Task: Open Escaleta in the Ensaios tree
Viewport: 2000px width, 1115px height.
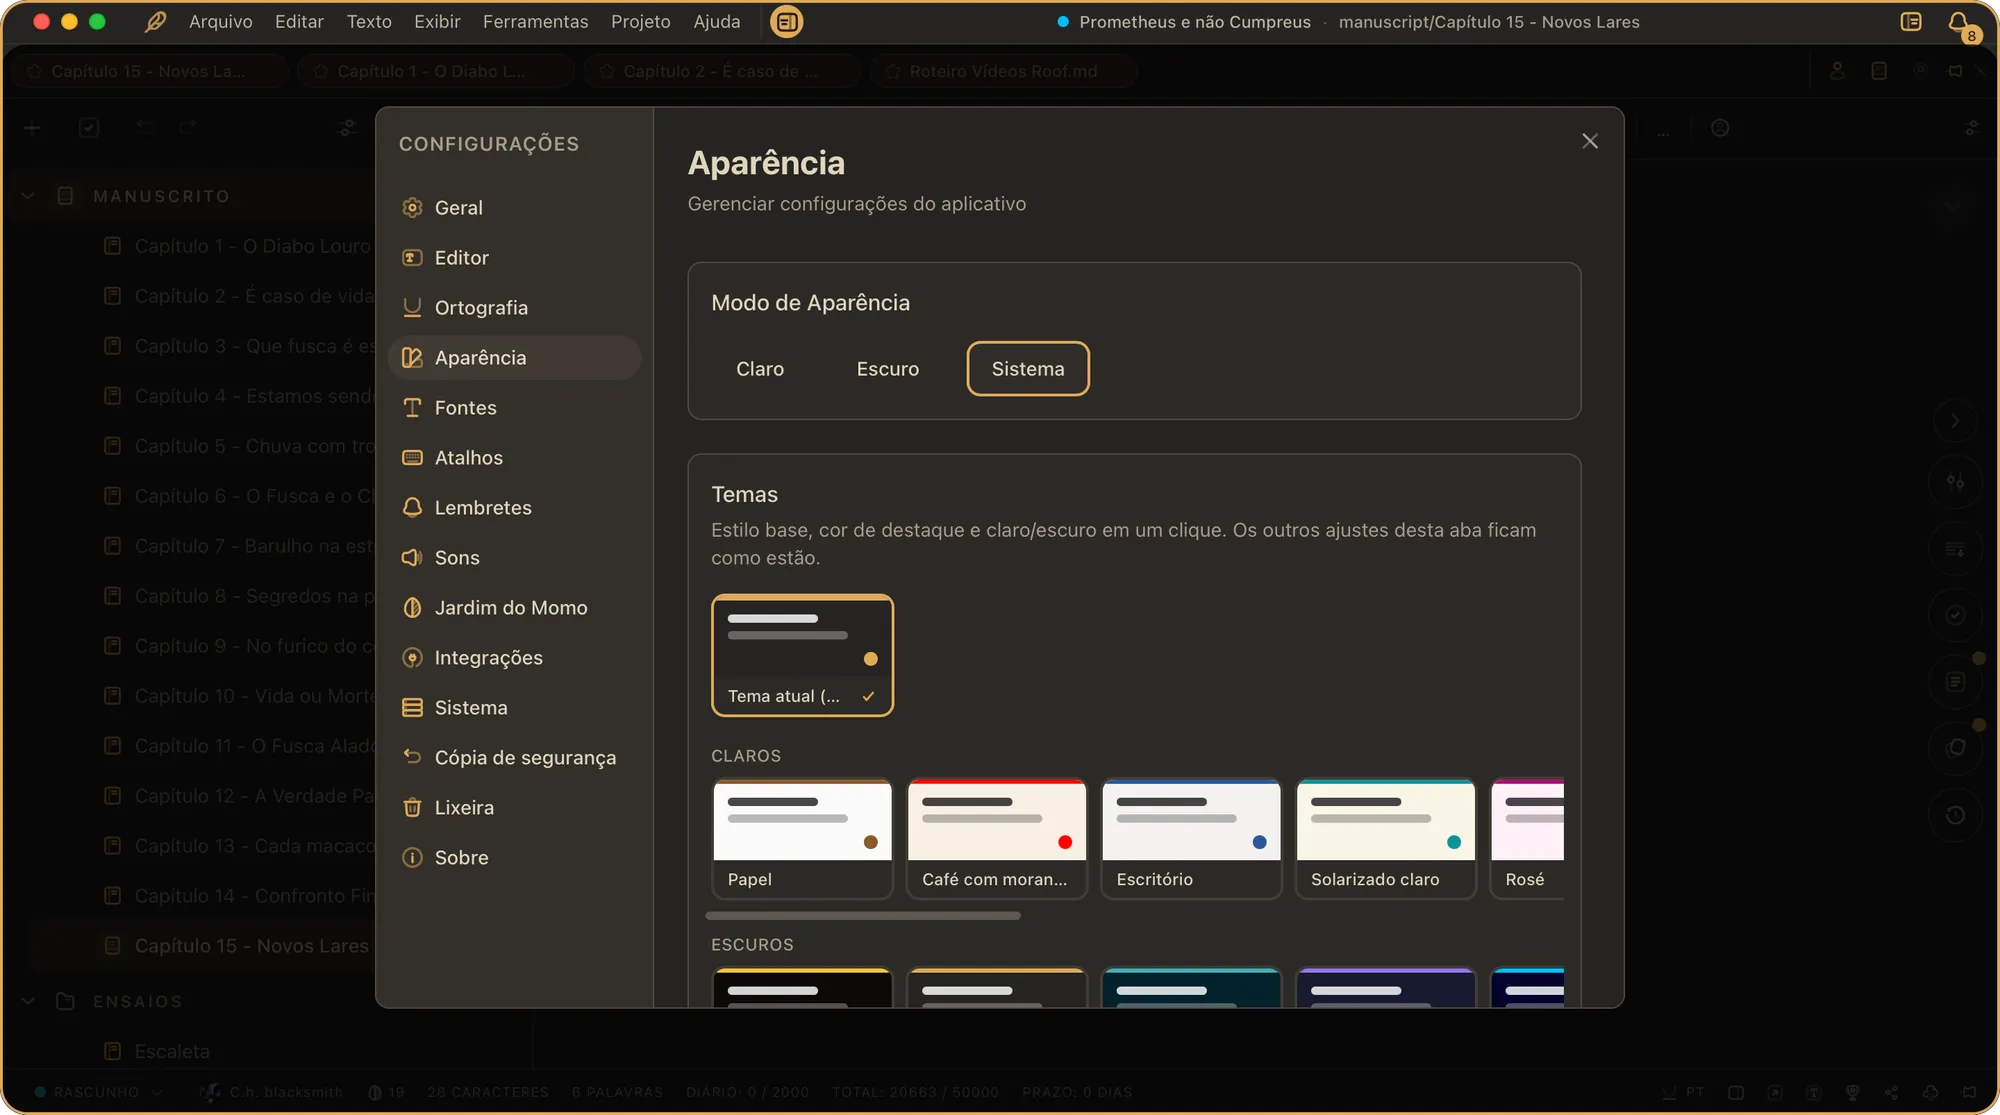Action: [172, 1051]
